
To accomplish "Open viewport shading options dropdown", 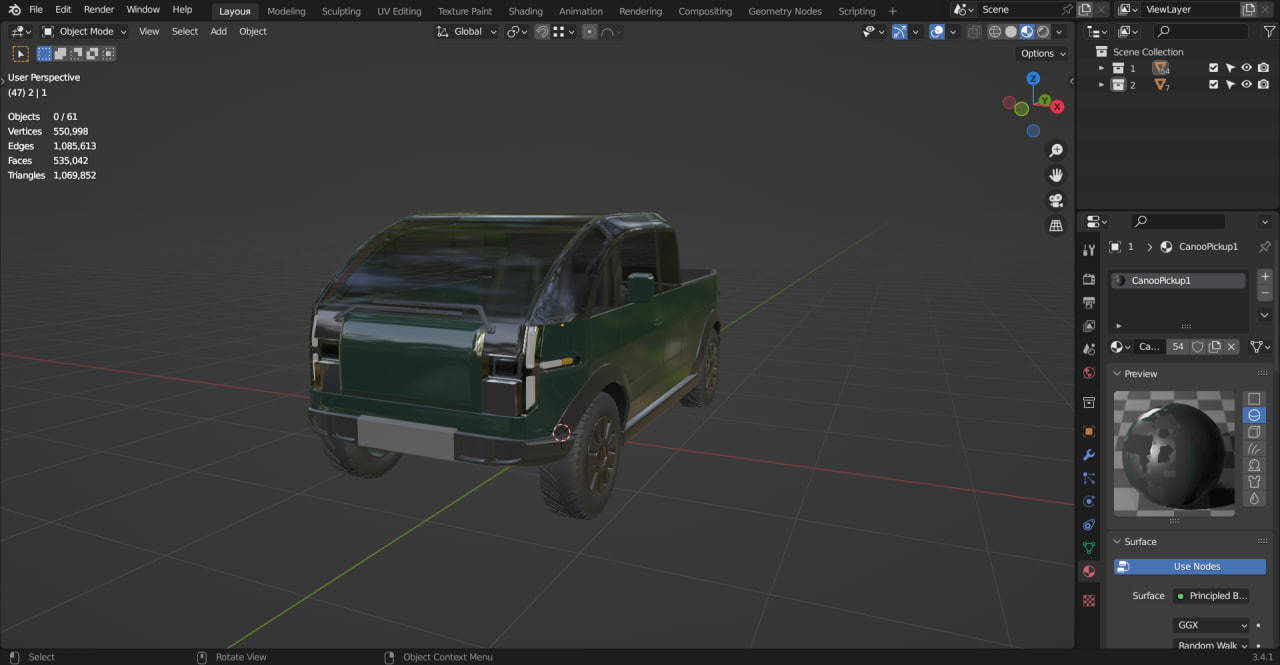I will tap(1061, 31).
